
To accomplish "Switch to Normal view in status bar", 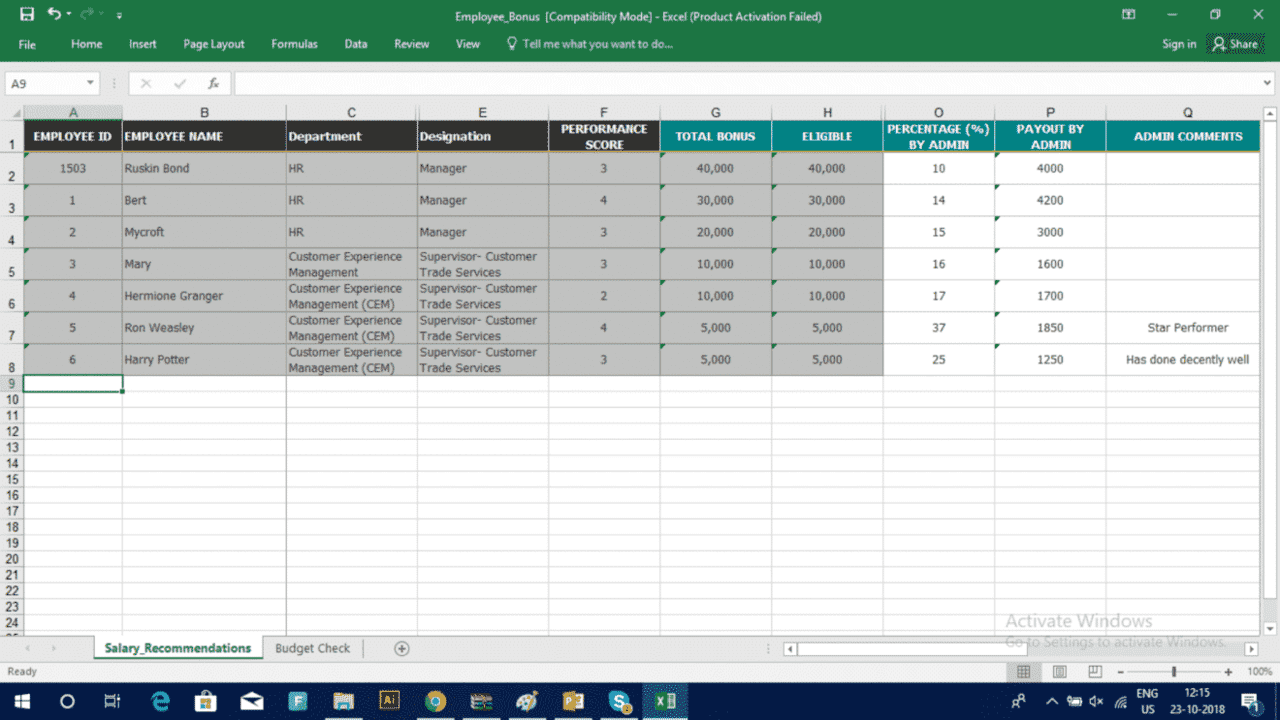I will pos(1023,672).
